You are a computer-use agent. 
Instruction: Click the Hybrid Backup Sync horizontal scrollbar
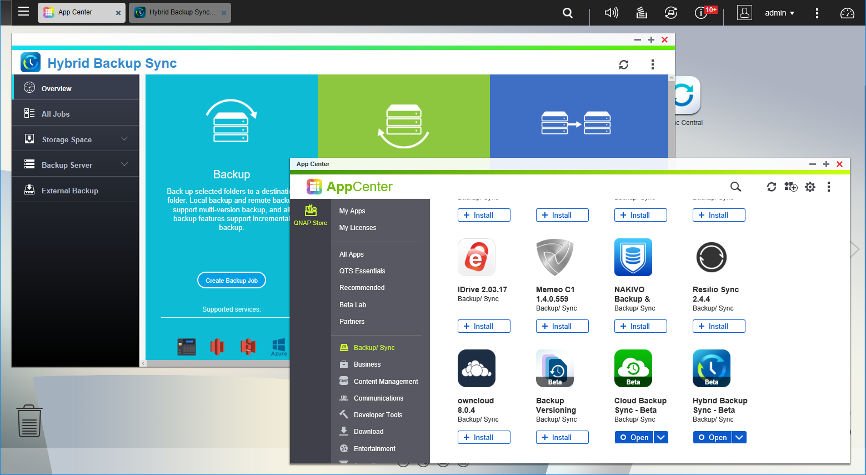coord(215,363)
